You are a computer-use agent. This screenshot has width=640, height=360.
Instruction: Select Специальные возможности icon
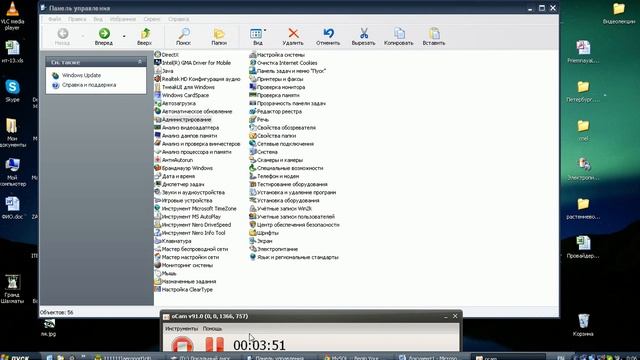pos(253,168)
